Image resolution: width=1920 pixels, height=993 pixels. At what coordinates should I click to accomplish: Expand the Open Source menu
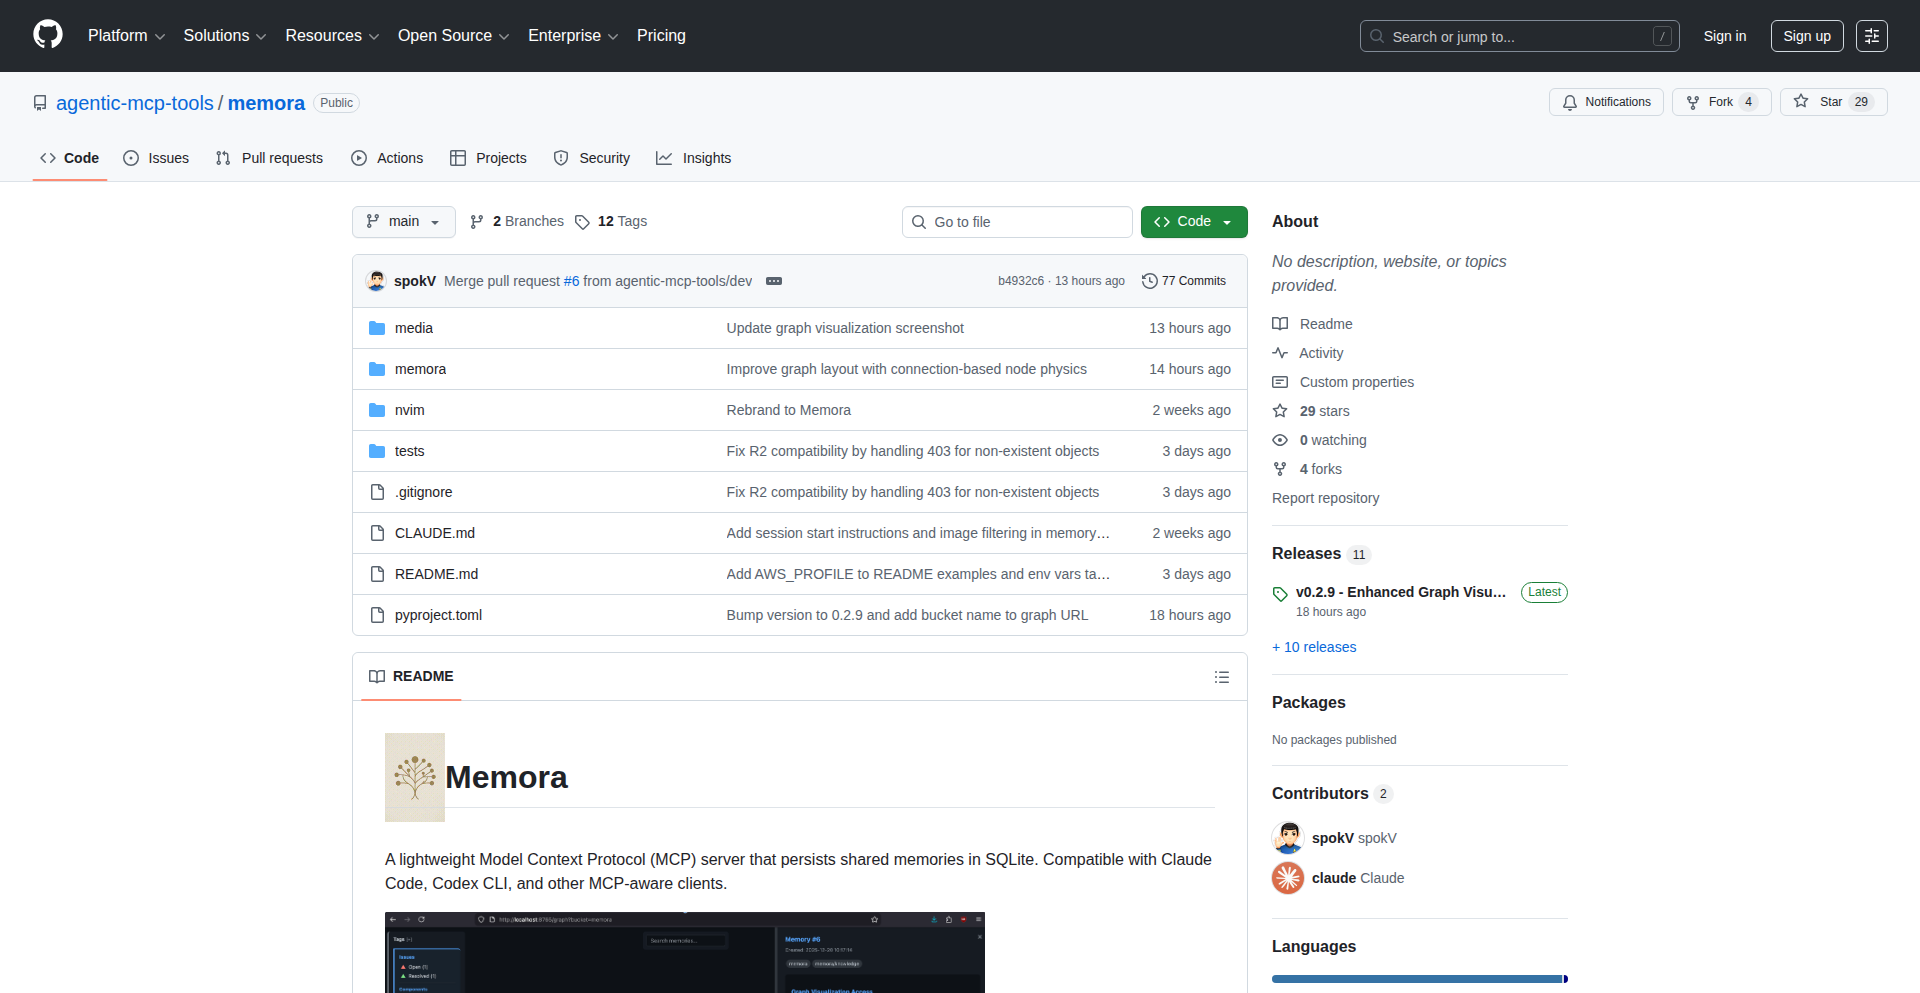tap(452, 35)
